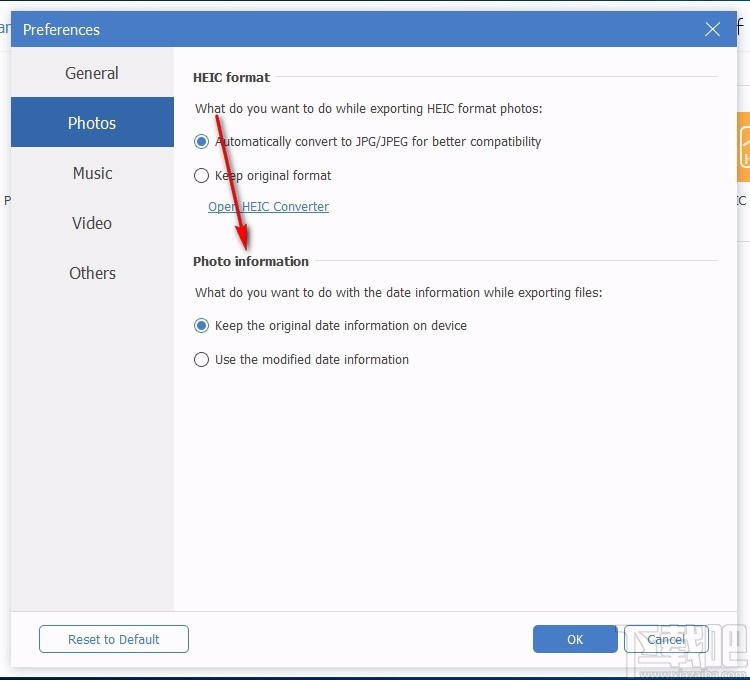750x680 pixels.
Task: Click Reset to Default button
Action: pyautogui.click(x=114, y=639)
